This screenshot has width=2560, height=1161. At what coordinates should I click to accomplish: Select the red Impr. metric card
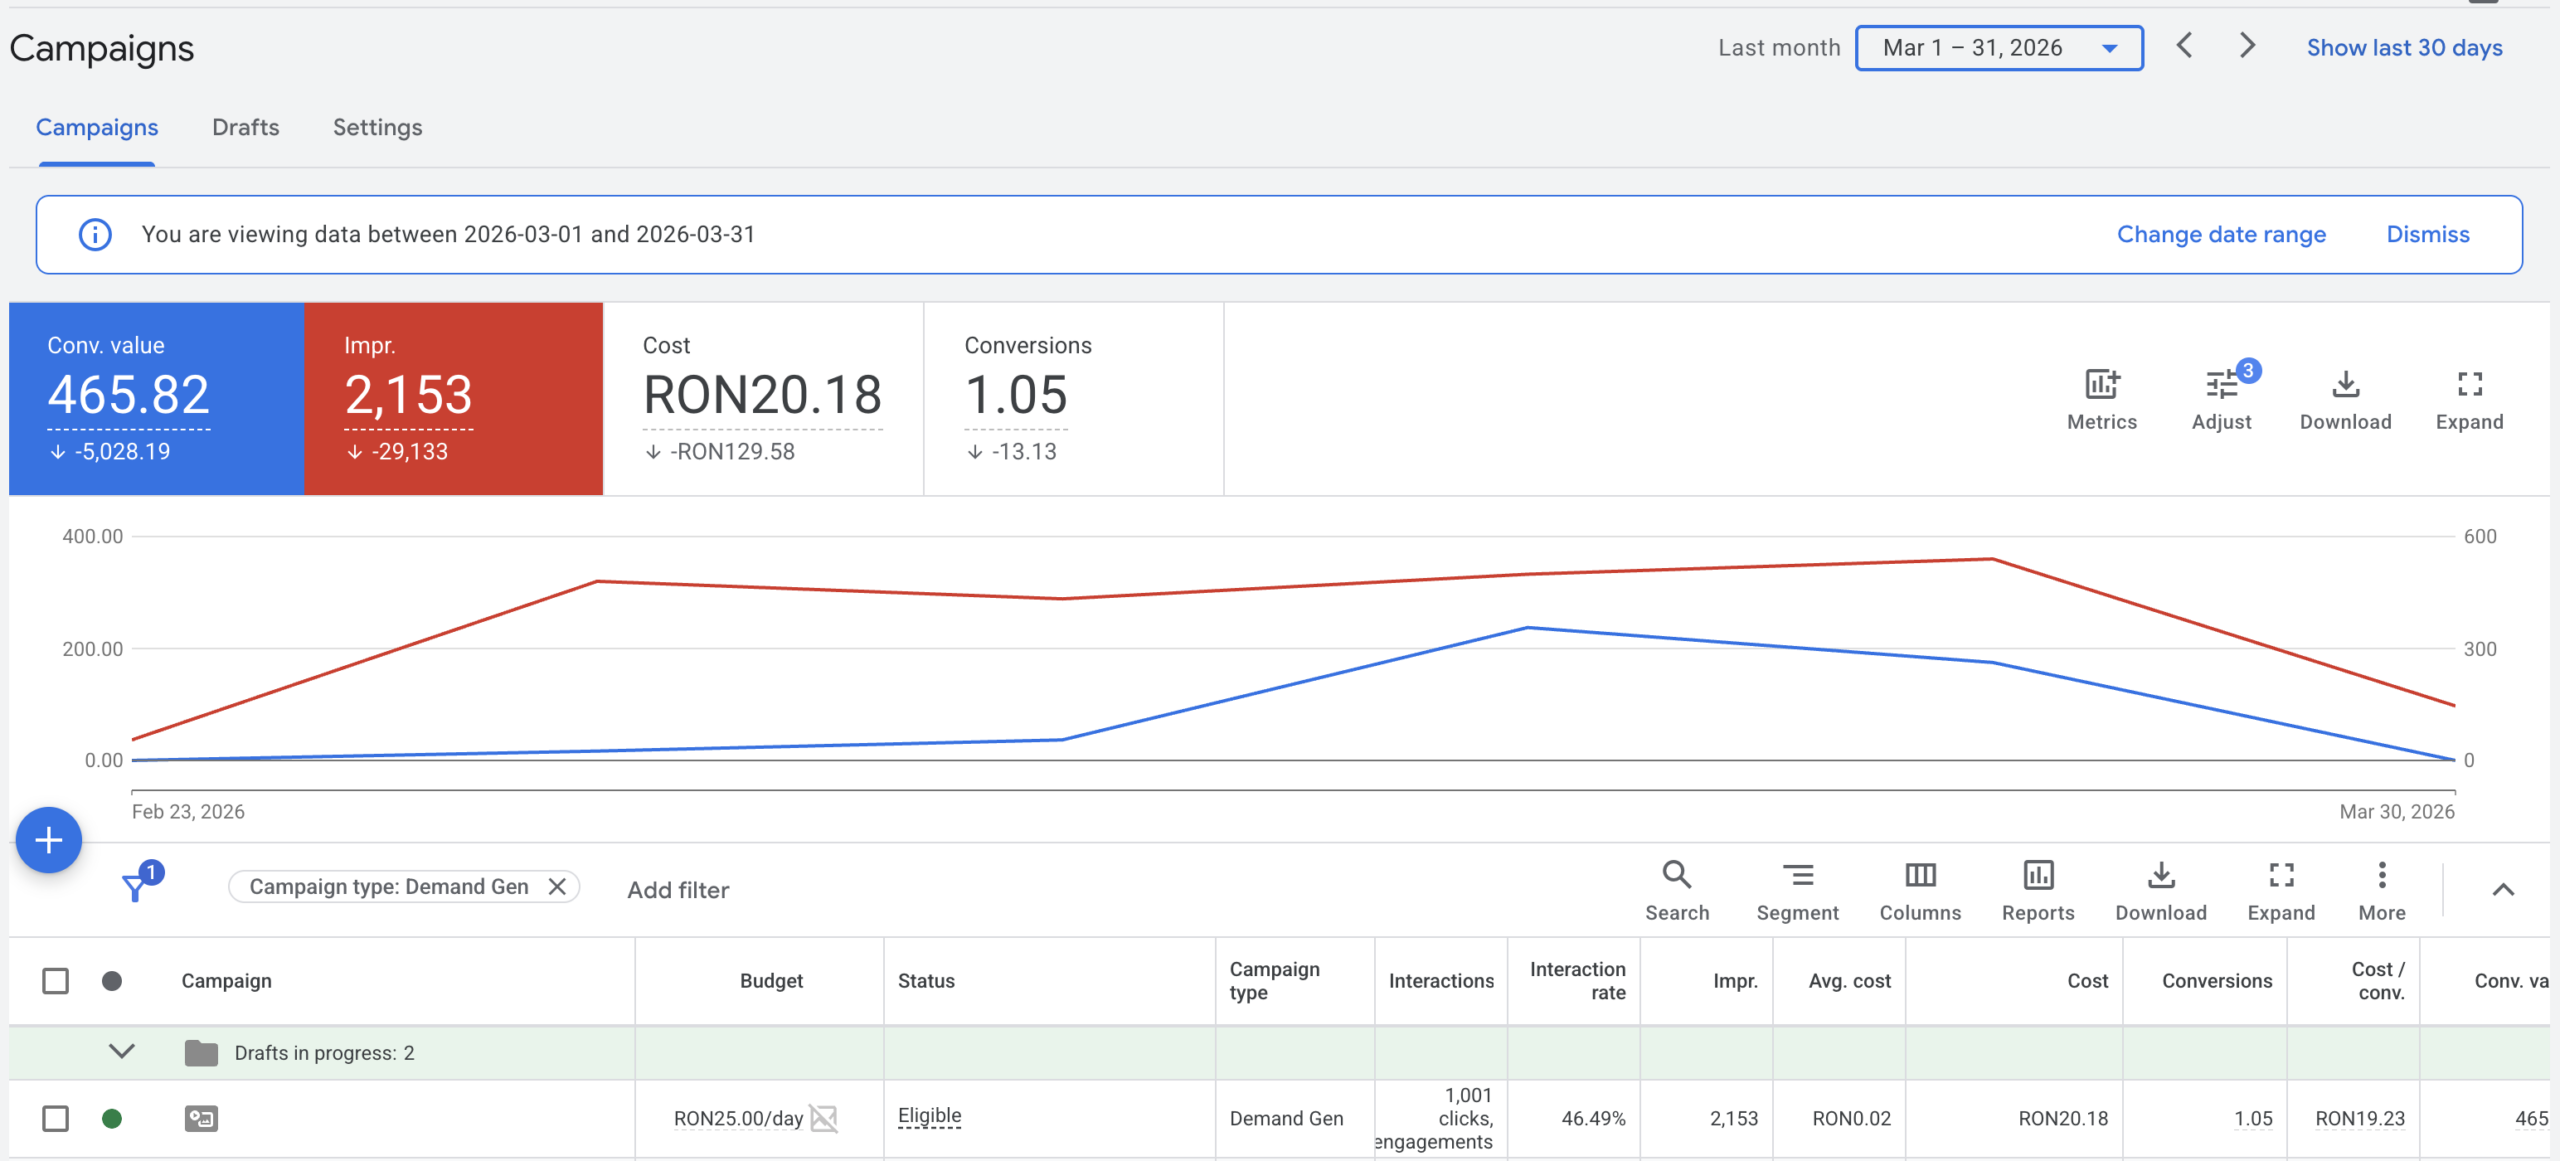(453, 398)
